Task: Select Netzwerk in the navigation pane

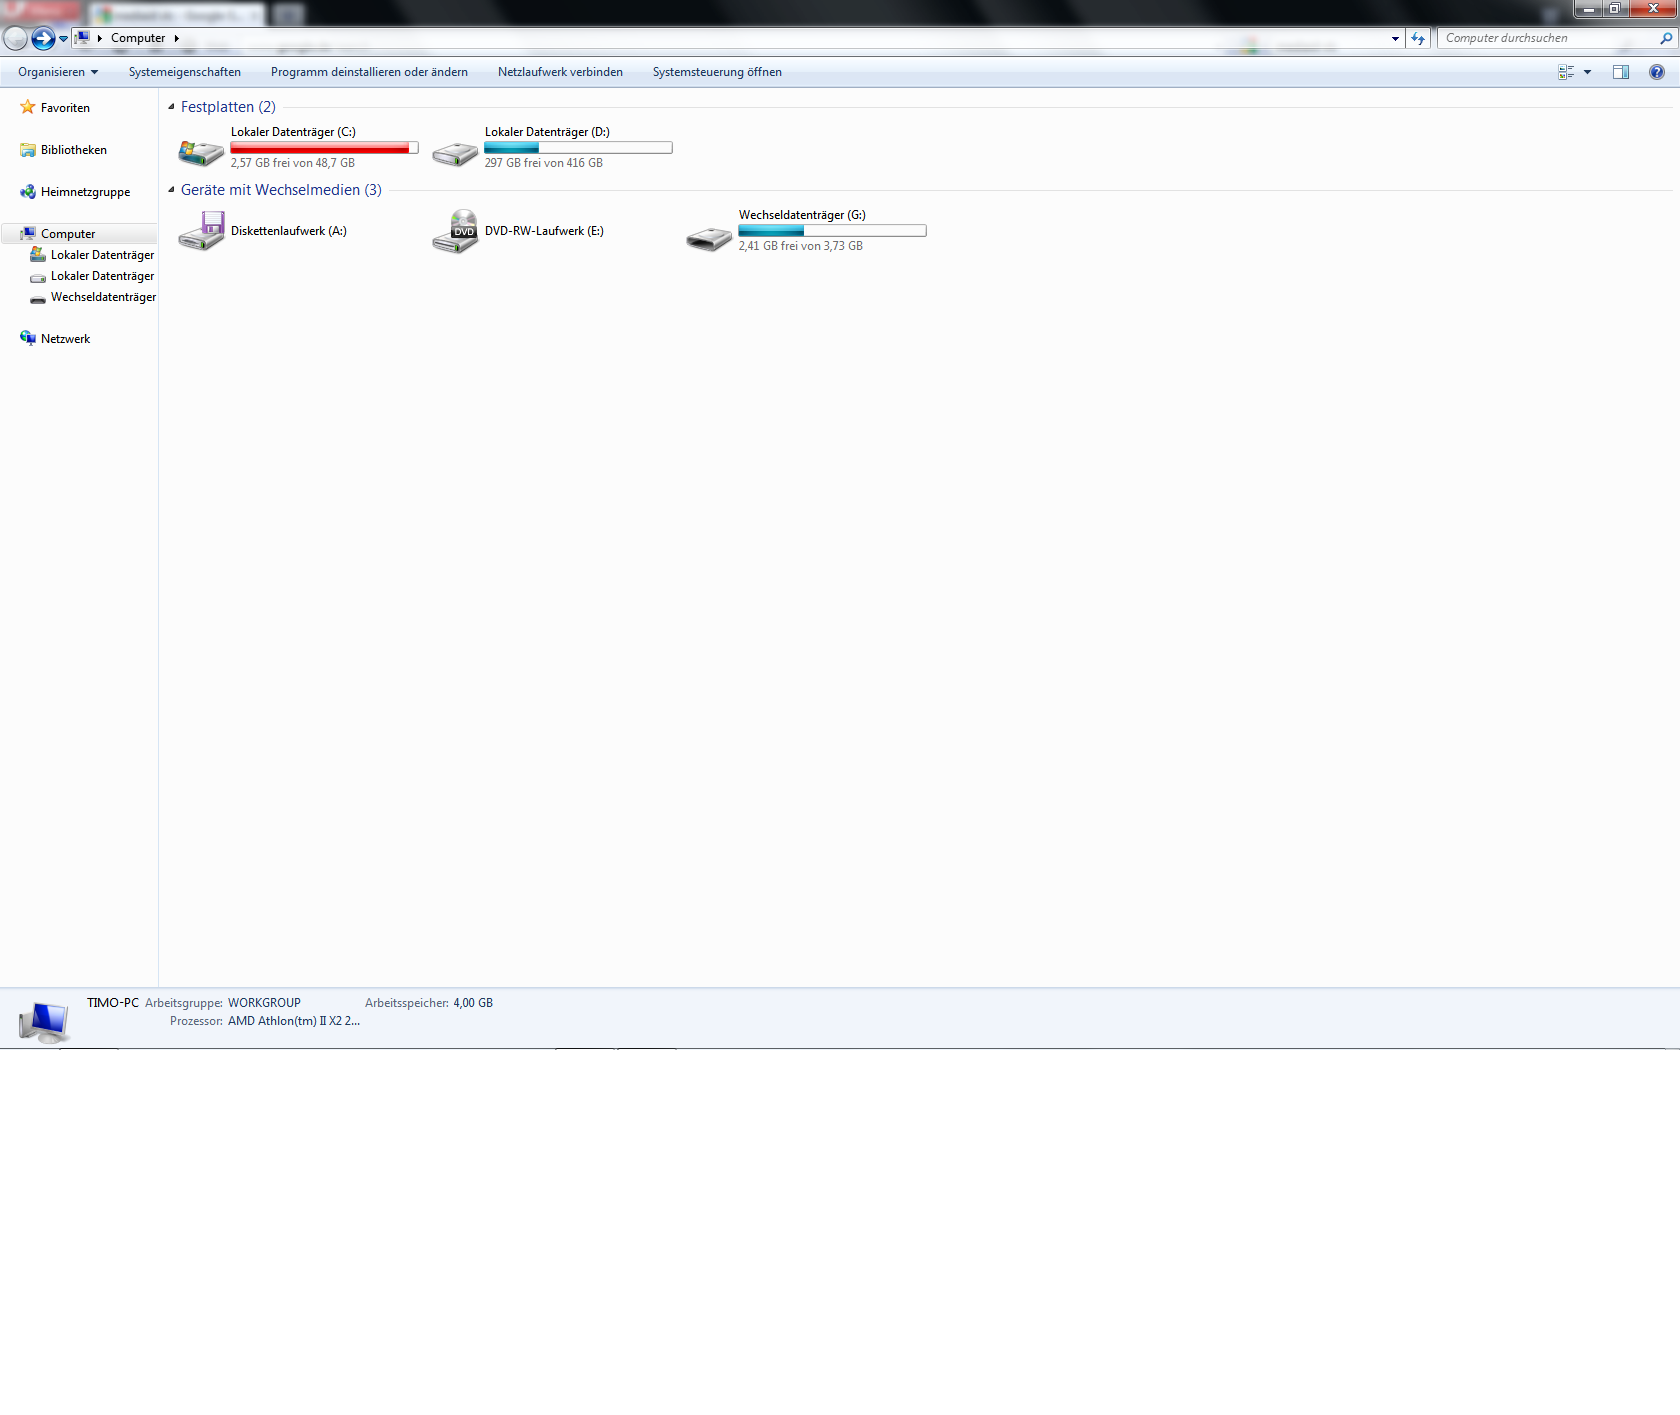Action: tap(65, 339)
